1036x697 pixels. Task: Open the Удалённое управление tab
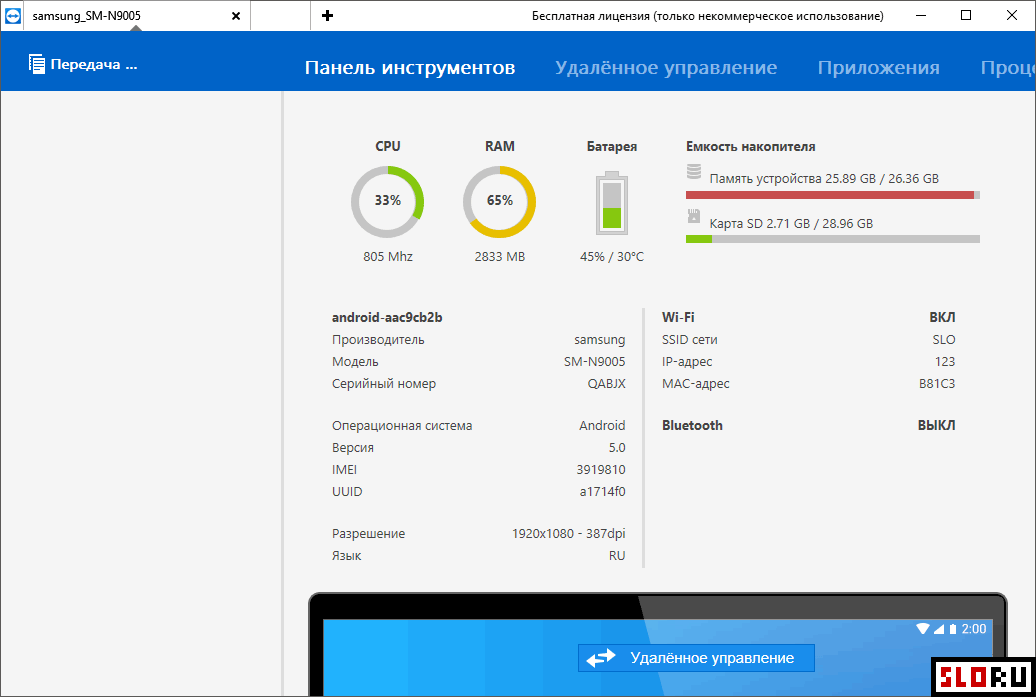tap(667, 67)
